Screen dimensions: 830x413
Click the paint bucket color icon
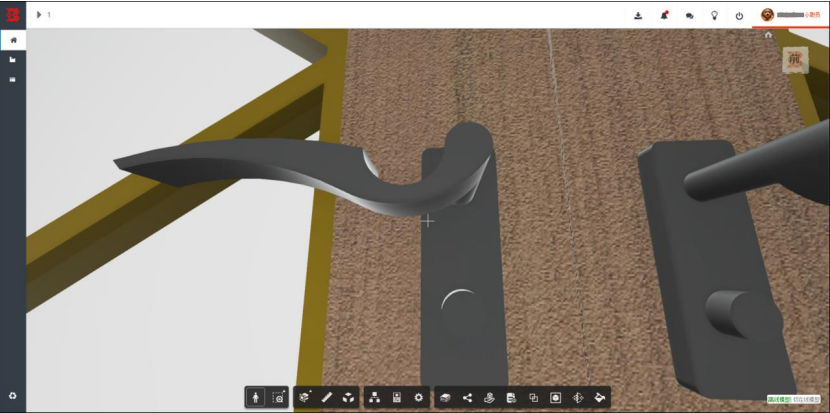pos(600,397)
